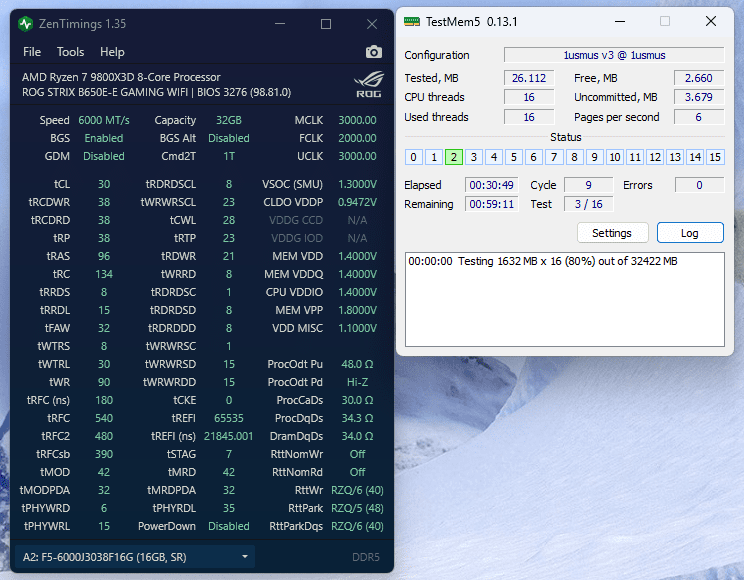Image resolution: width=744 pixels, height=580 pixels.
Task: Click the Remaining time 00:59:11
Action: coord(491,204)
